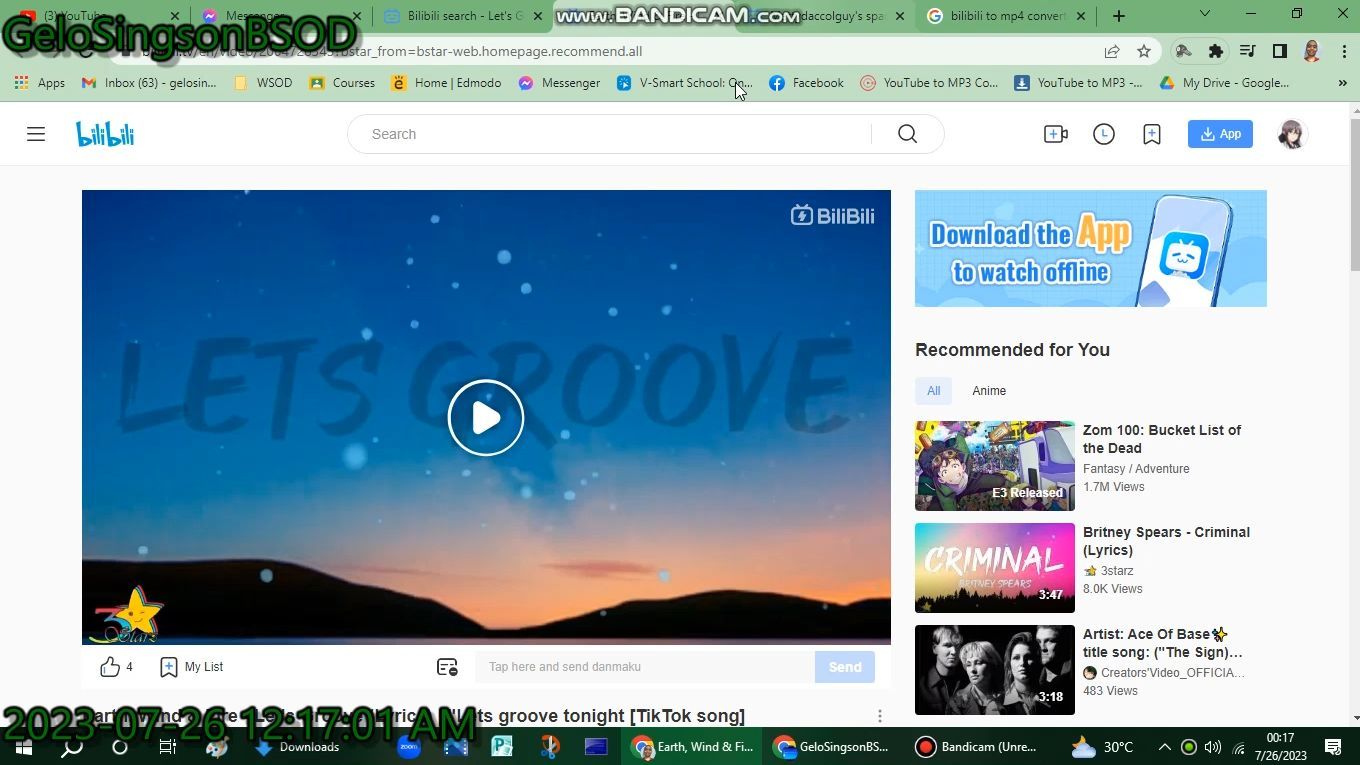
Task: Open the Chrome profile avatar
Action: 1312,51
